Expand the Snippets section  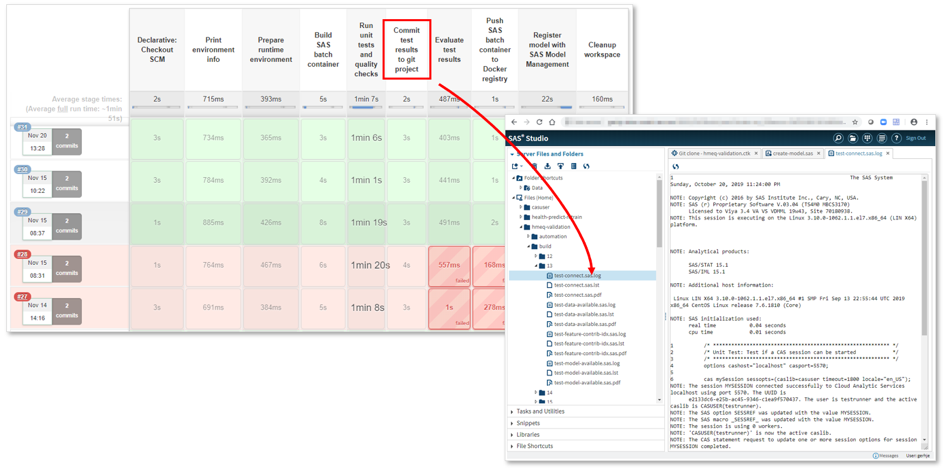528,423
